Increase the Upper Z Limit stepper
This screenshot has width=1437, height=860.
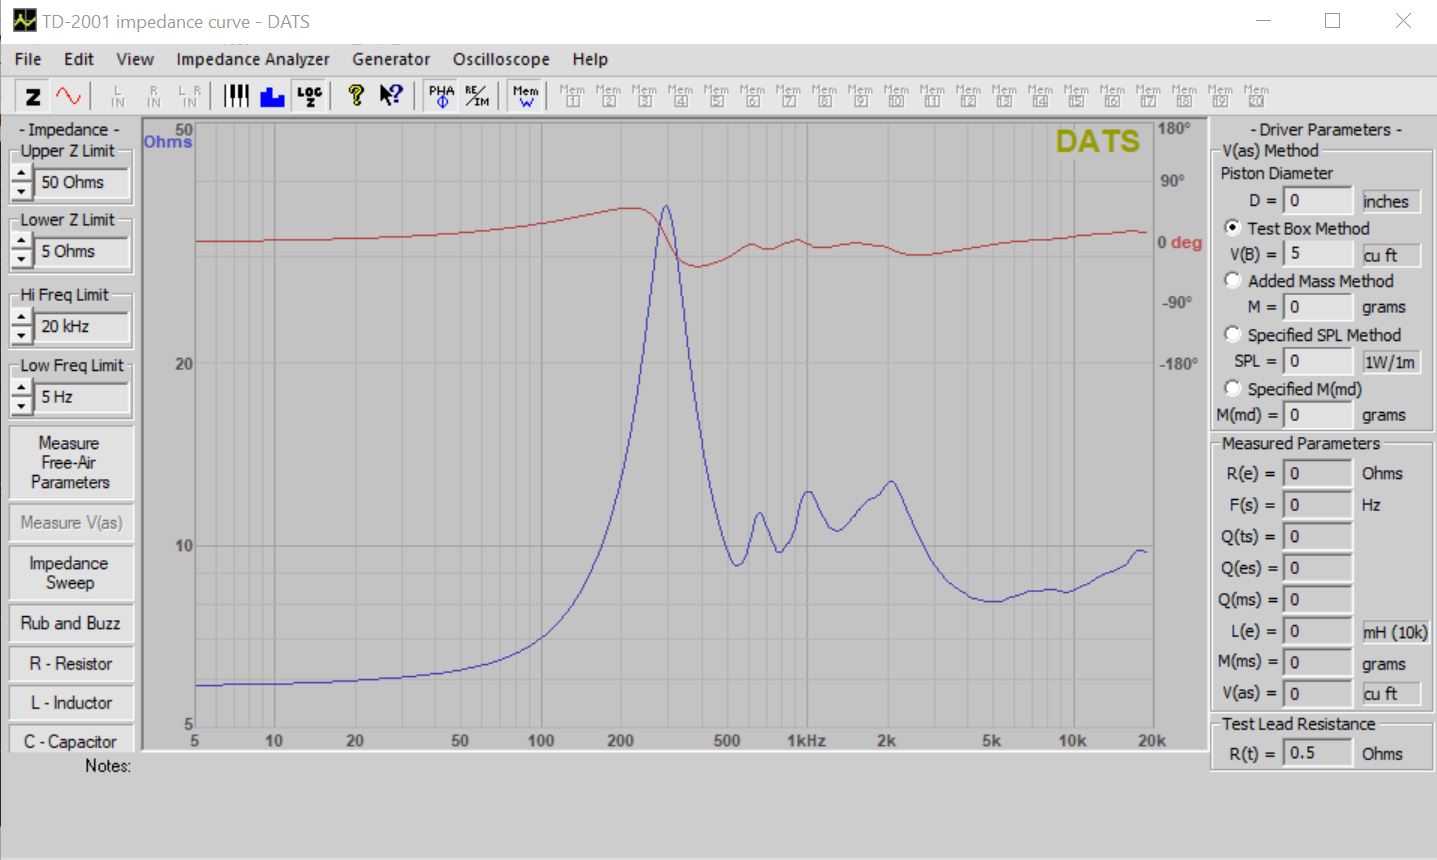pos(21,174)
